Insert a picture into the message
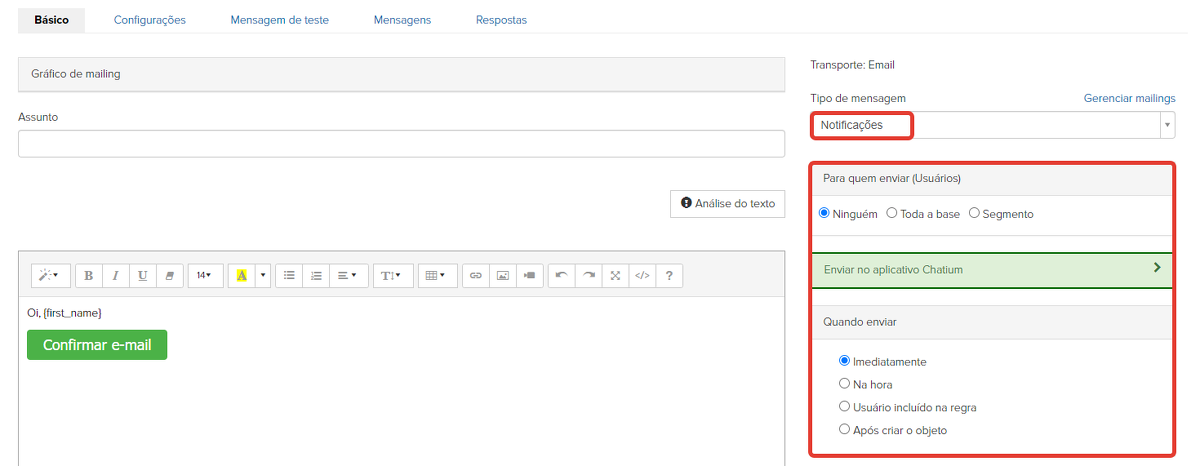The width and height of the screenshot is (1200, 466). (503, 275)
